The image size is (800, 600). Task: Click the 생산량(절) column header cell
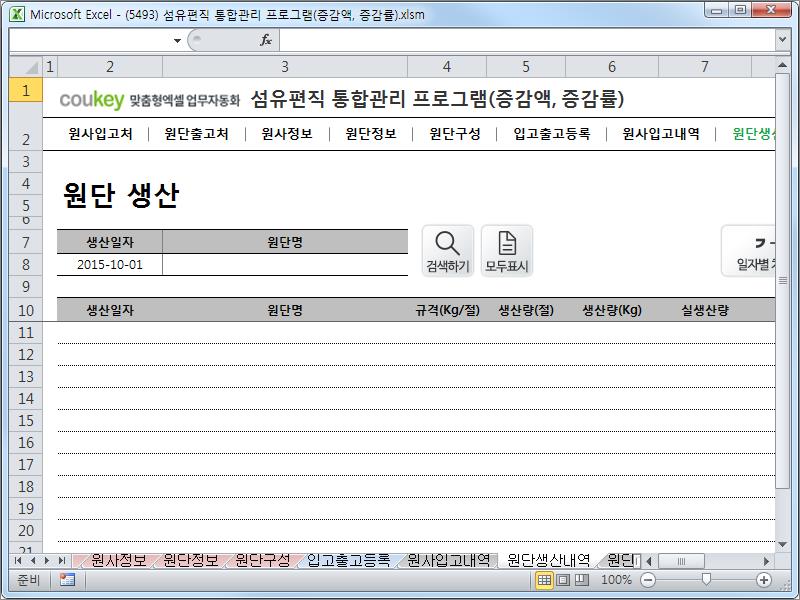point(526,310)
